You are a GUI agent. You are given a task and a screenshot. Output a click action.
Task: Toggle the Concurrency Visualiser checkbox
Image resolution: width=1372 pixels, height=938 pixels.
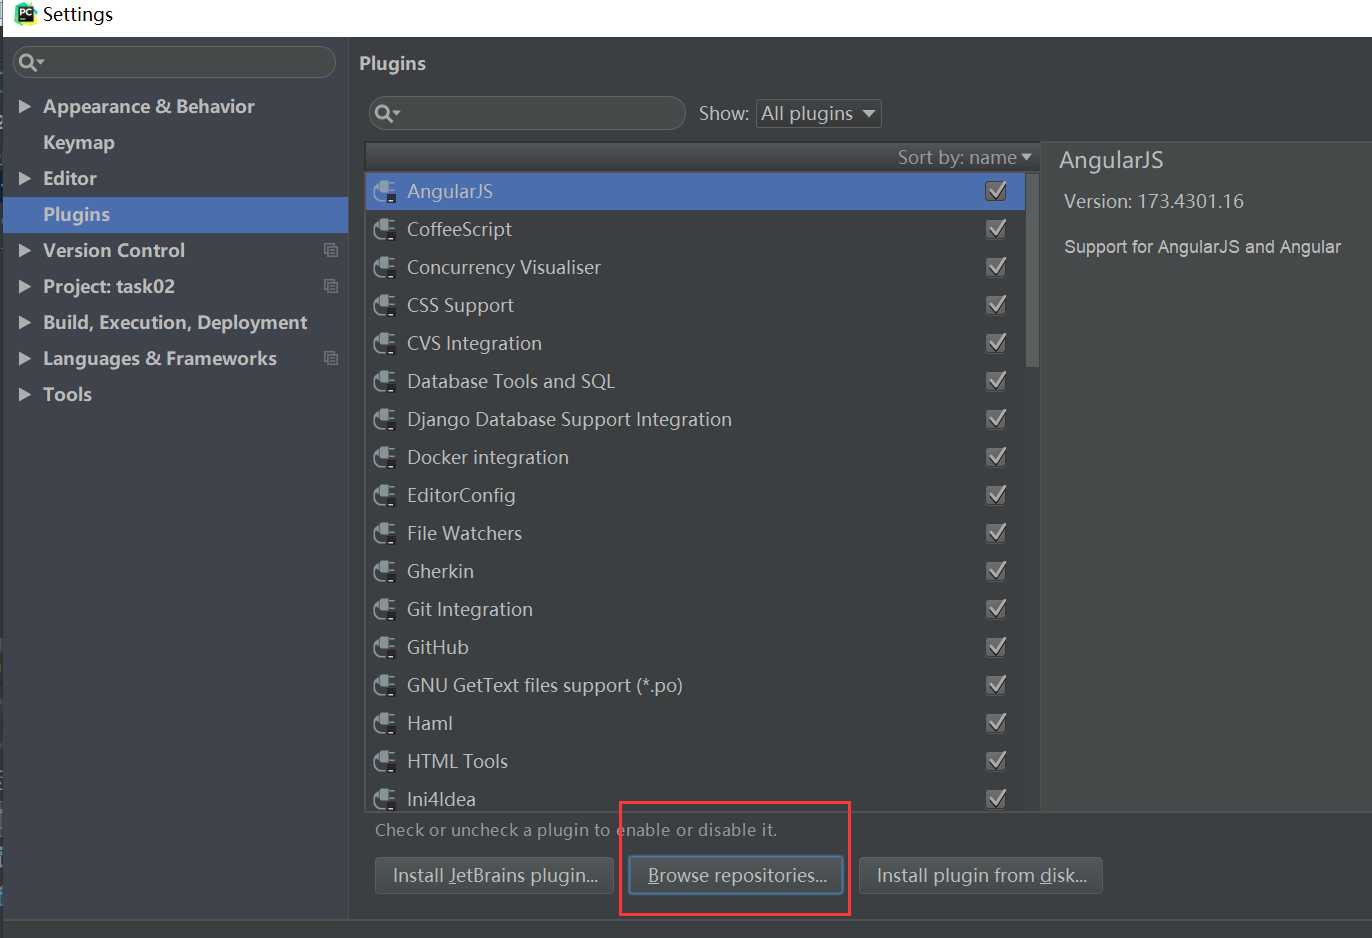pos(996,267)
